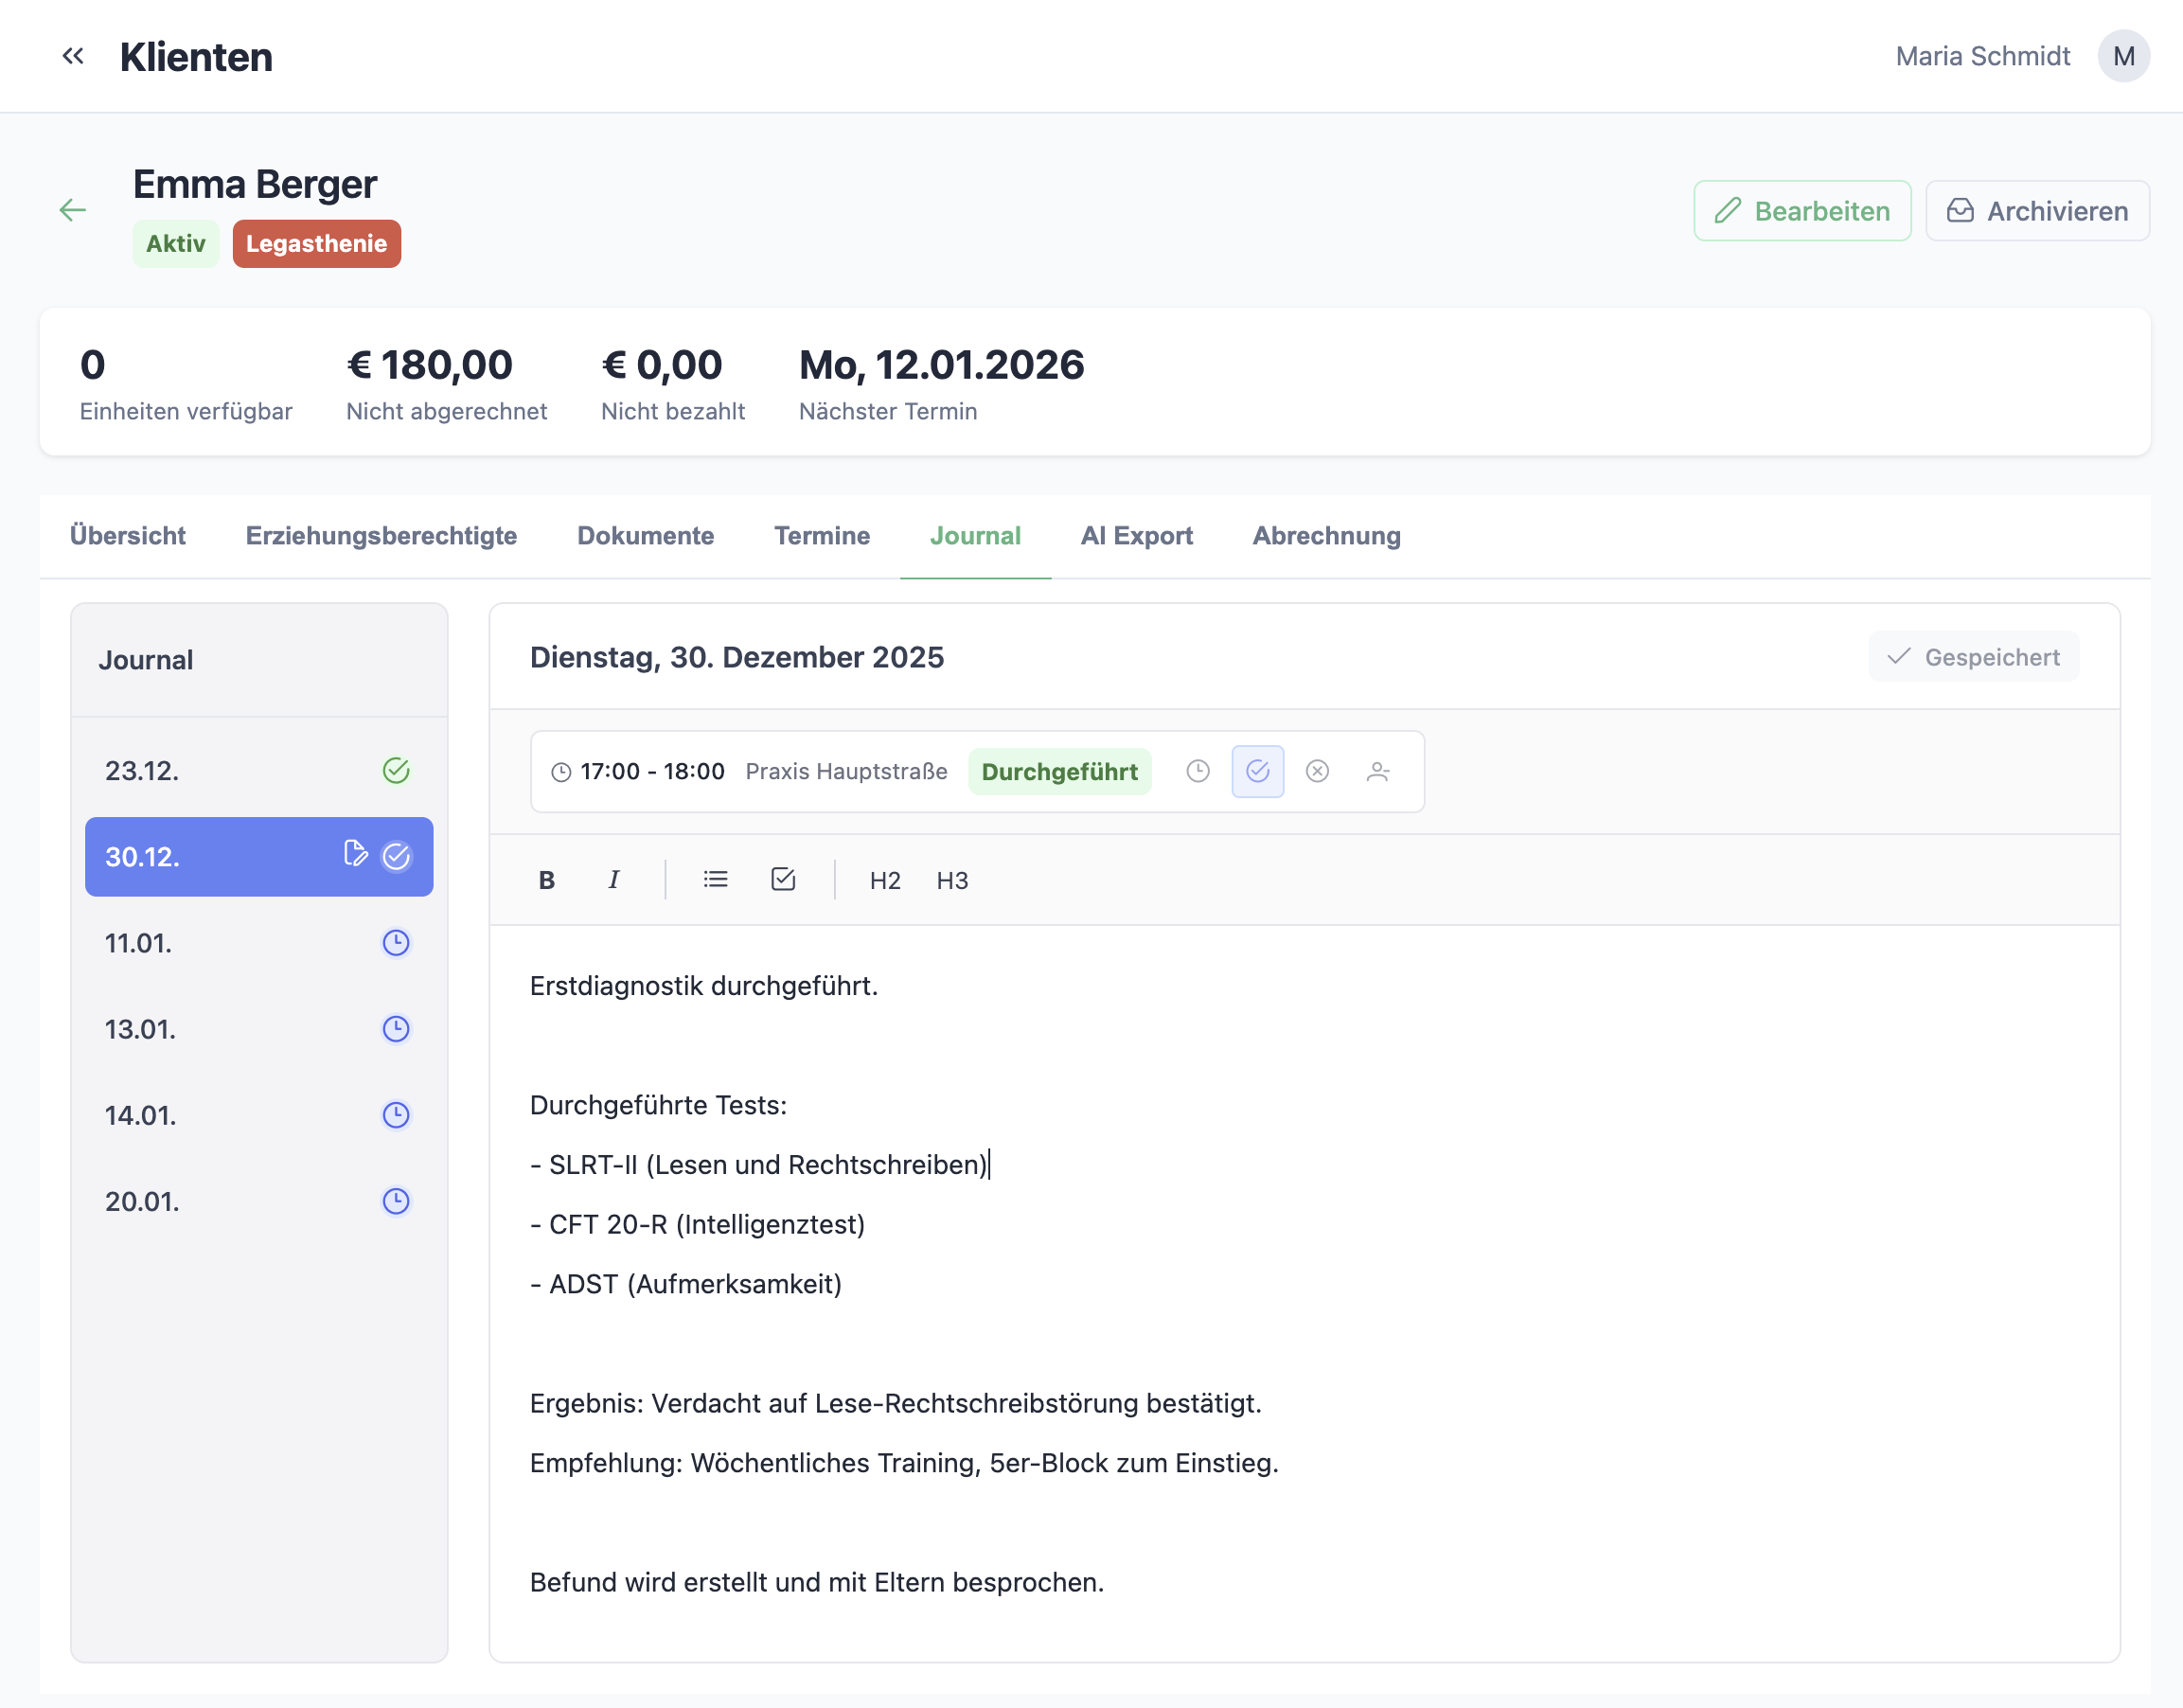This screenshot has width=2183, height=1708.
Task: Click the green back arrow
Action: tap(73, 210)
